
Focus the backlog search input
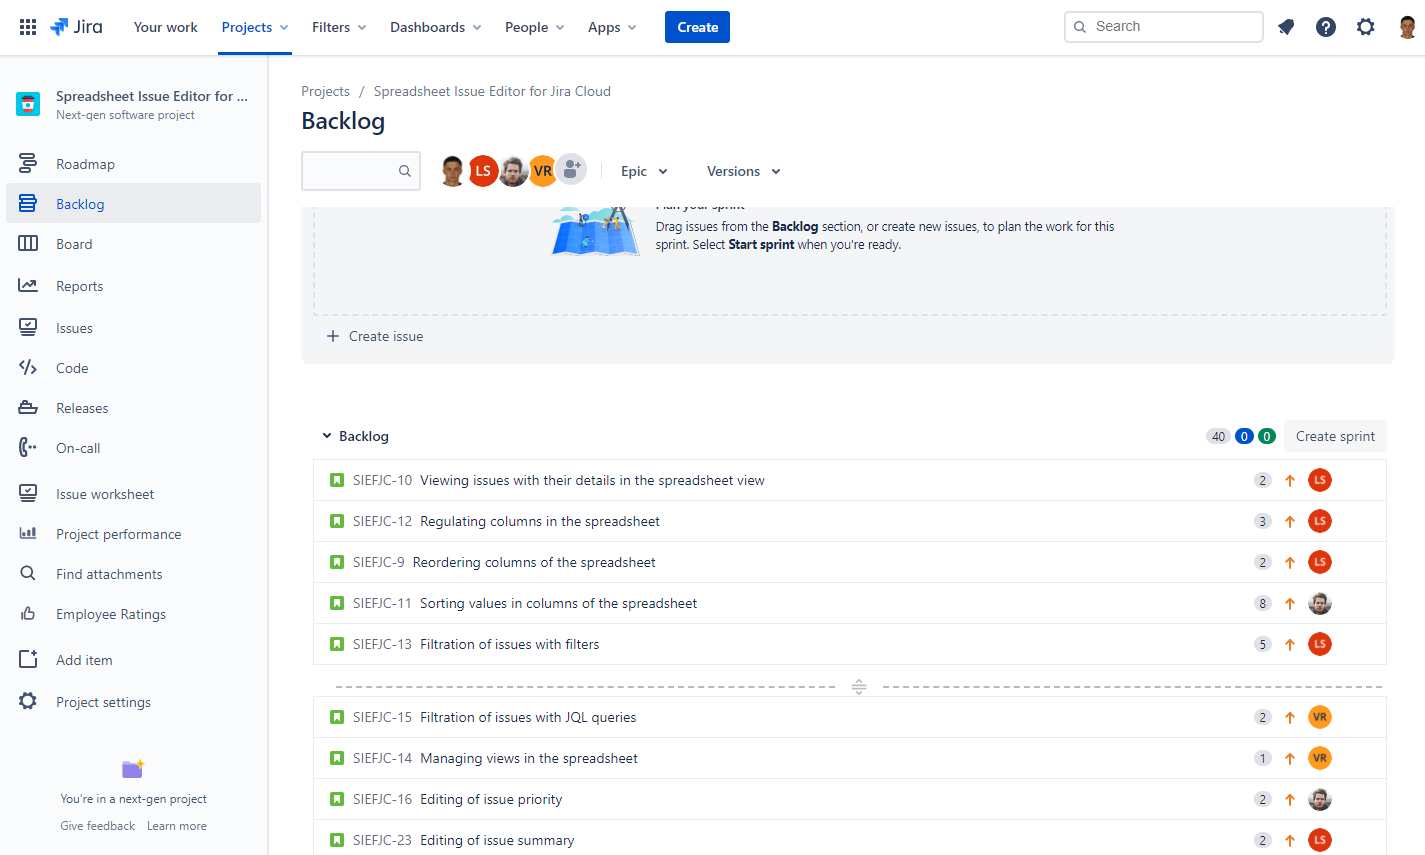pyautogui.click(x=360, y=171)
